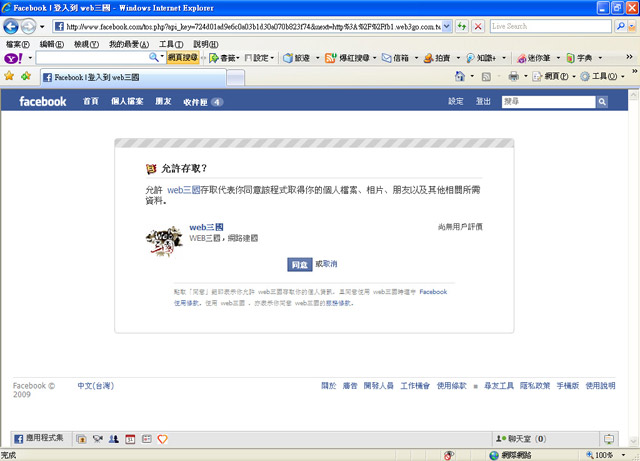Screen dimensions: 640x461
Task: Open the 設定 item on Yahoo toolbar
Action: 259,58
